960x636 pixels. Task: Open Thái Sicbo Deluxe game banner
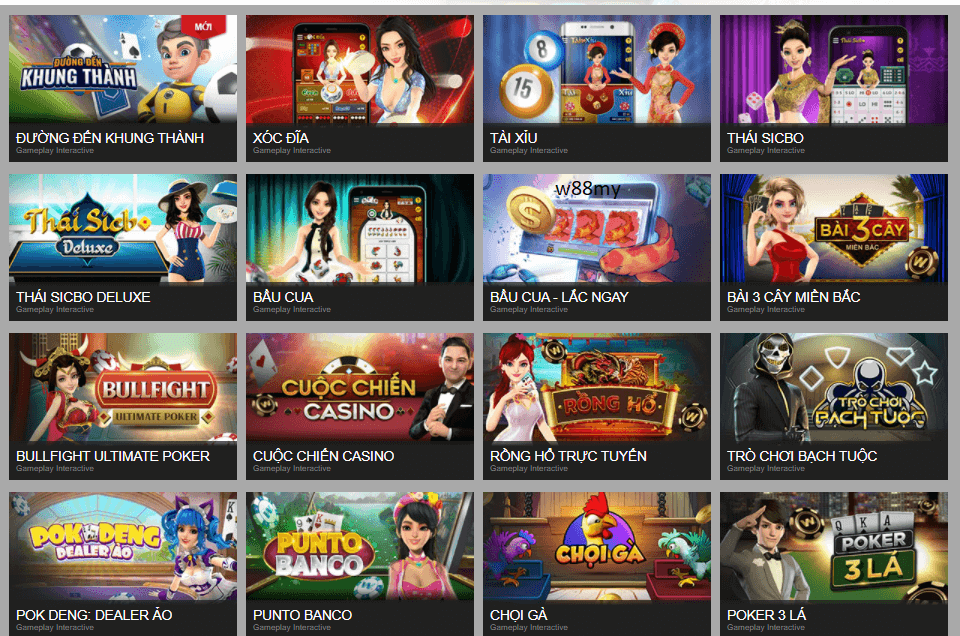[x=122, y=228]
